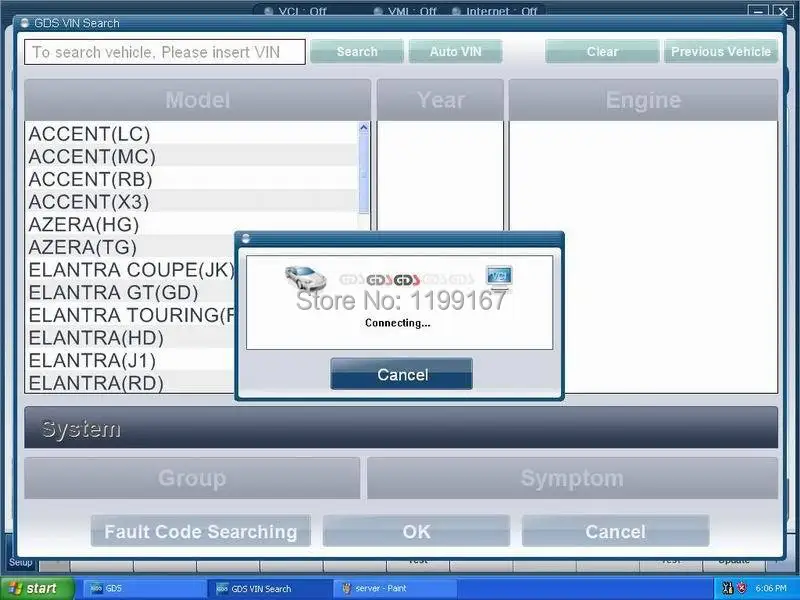Click the System header bar
800x600 pixels.
[401, 428]
